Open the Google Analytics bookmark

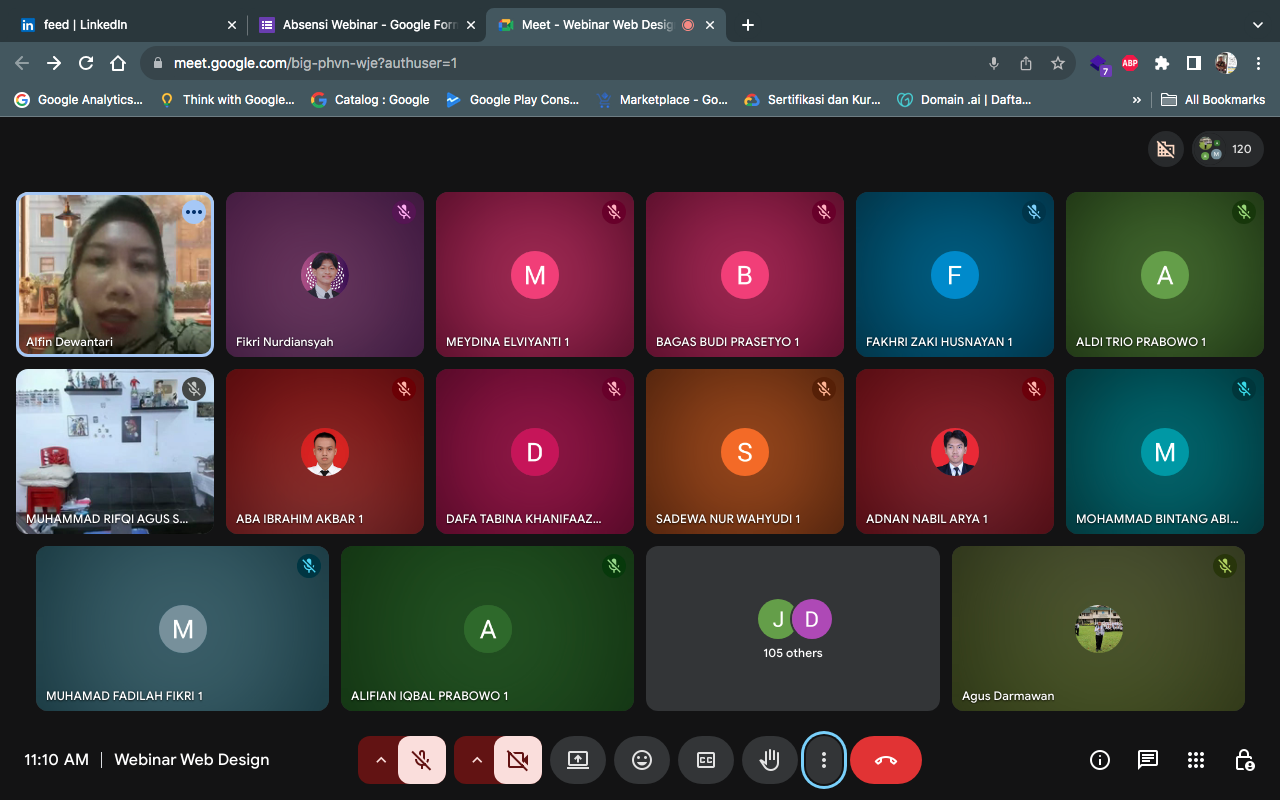(80, 99)
